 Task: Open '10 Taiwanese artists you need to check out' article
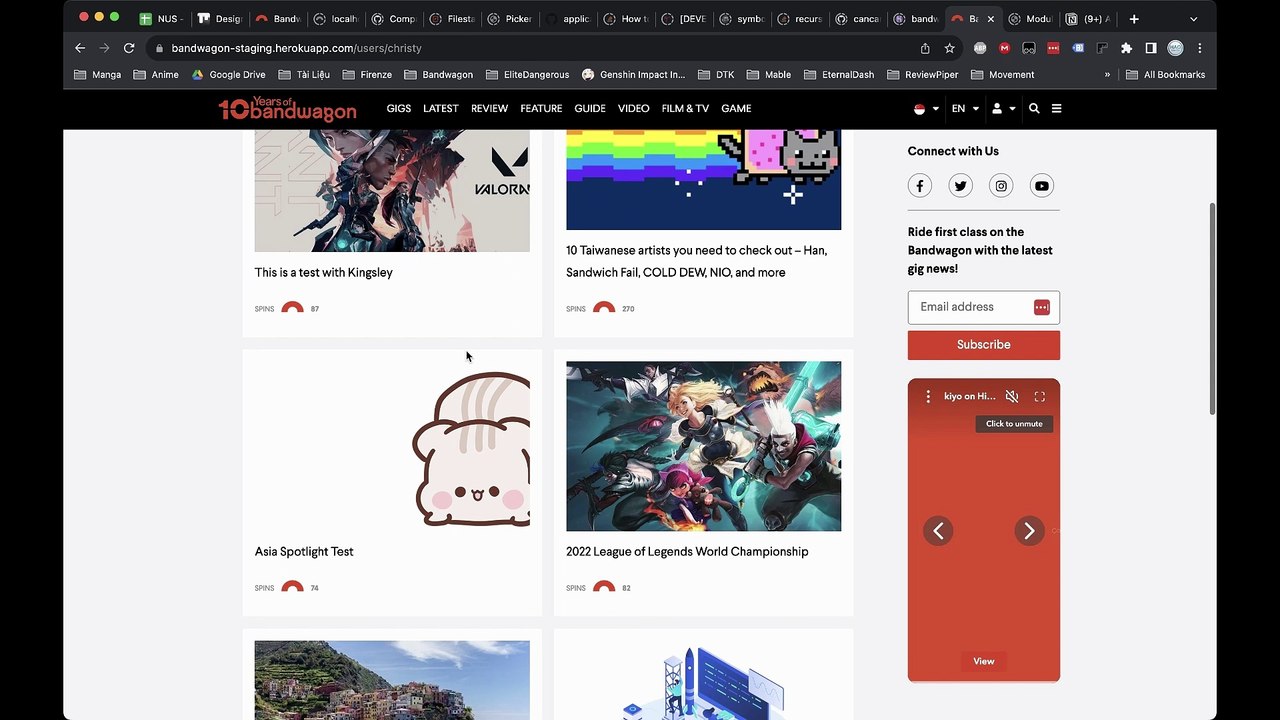(697, 262)
